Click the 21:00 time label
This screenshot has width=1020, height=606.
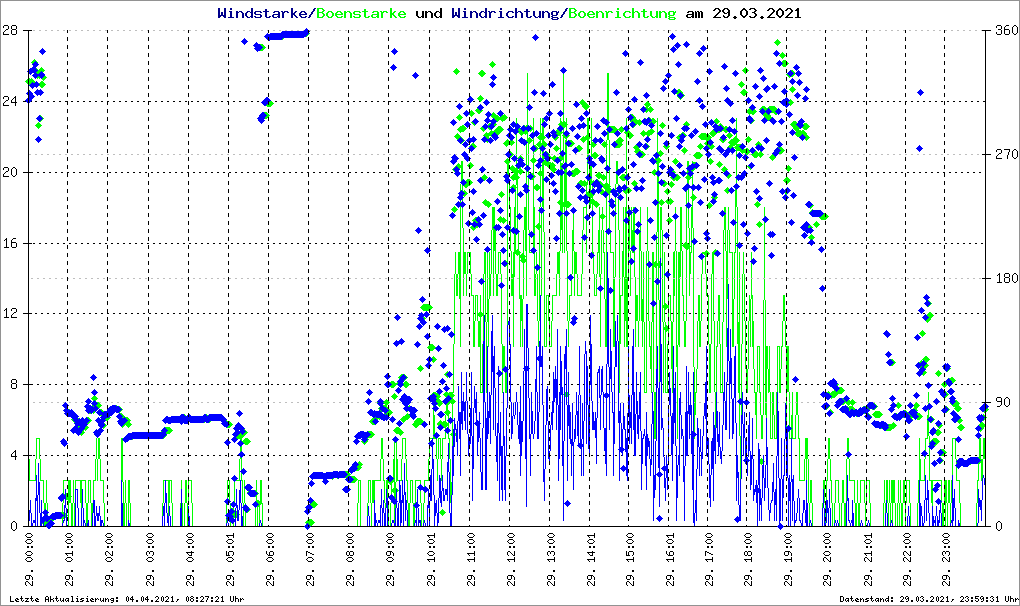point(869,561)
